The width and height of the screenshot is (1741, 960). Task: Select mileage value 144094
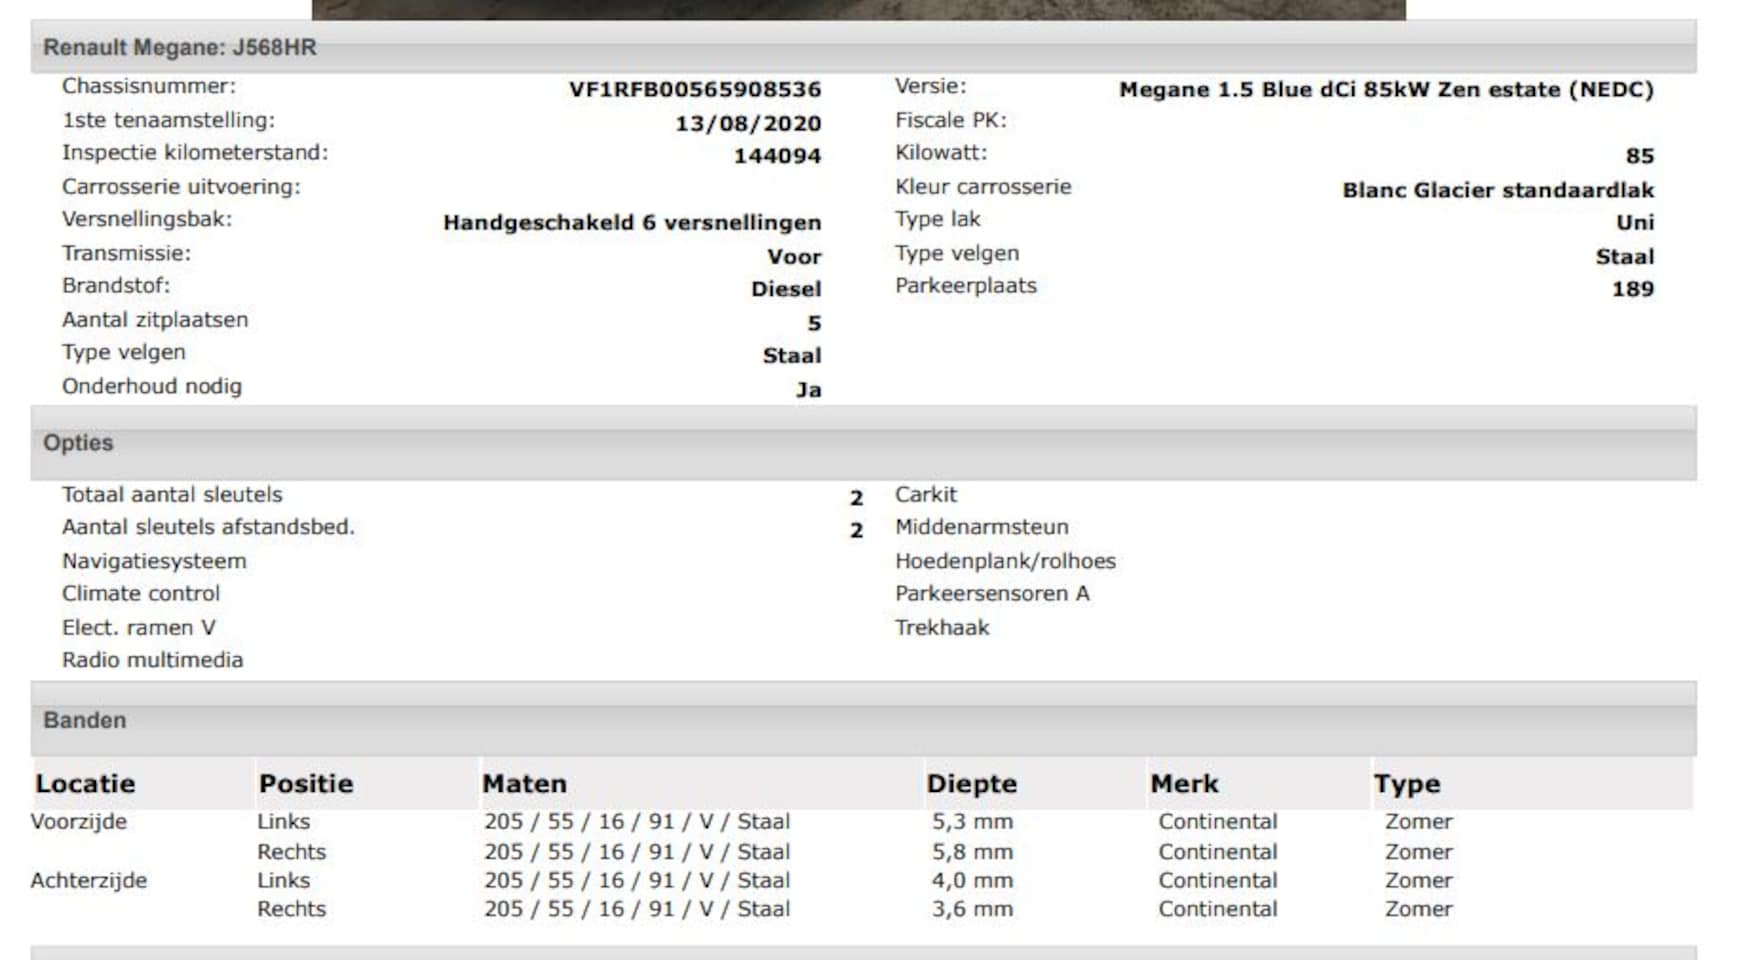777,156
